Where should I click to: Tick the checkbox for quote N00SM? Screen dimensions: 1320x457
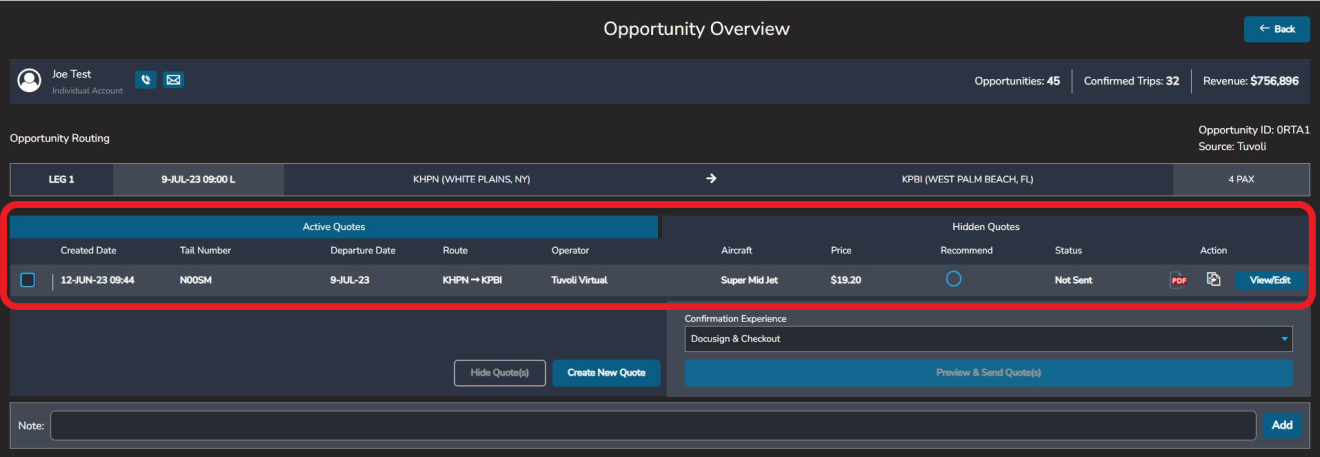[28, 280]
